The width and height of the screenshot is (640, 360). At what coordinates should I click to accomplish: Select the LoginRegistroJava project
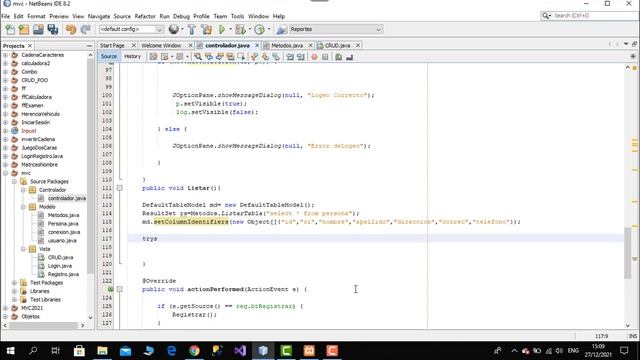[42, 156]
